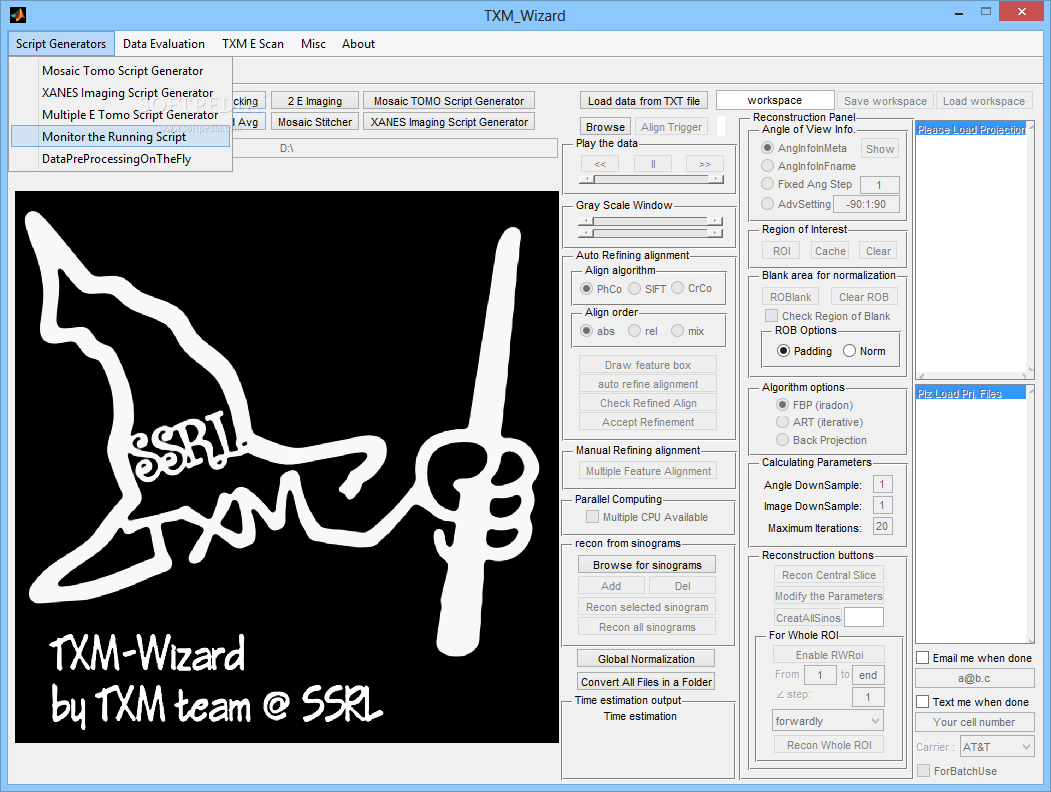Viewport: 1051px width, 792px height.
Task: Click the workspace name field
Action: (775, 100)
